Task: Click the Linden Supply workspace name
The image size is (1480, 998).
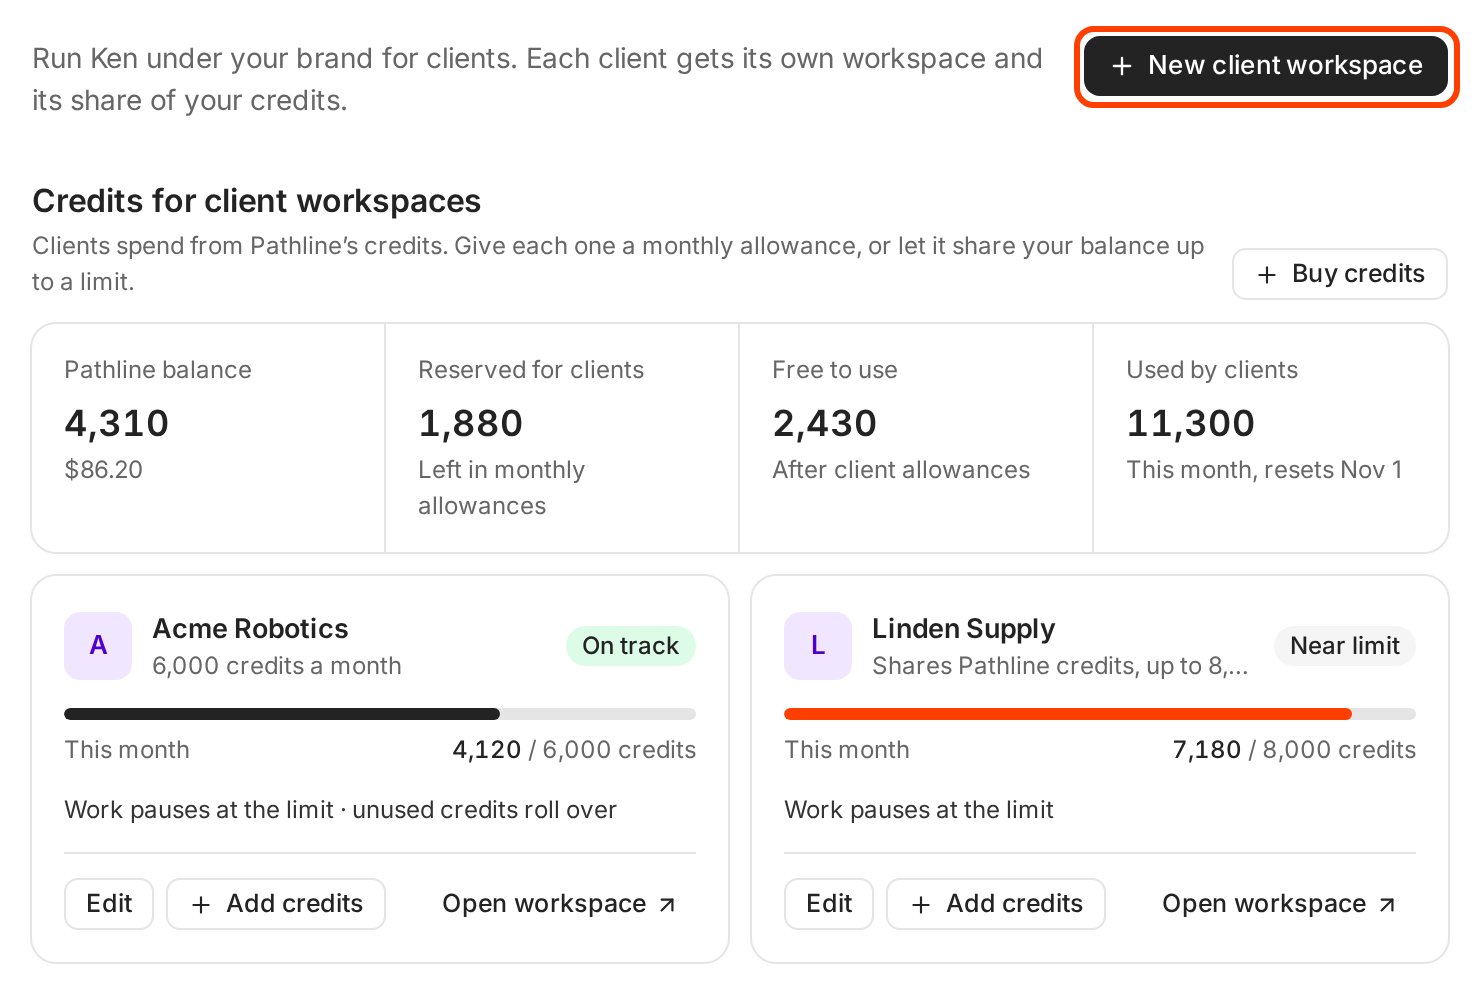Action: [x=964, y=629]
